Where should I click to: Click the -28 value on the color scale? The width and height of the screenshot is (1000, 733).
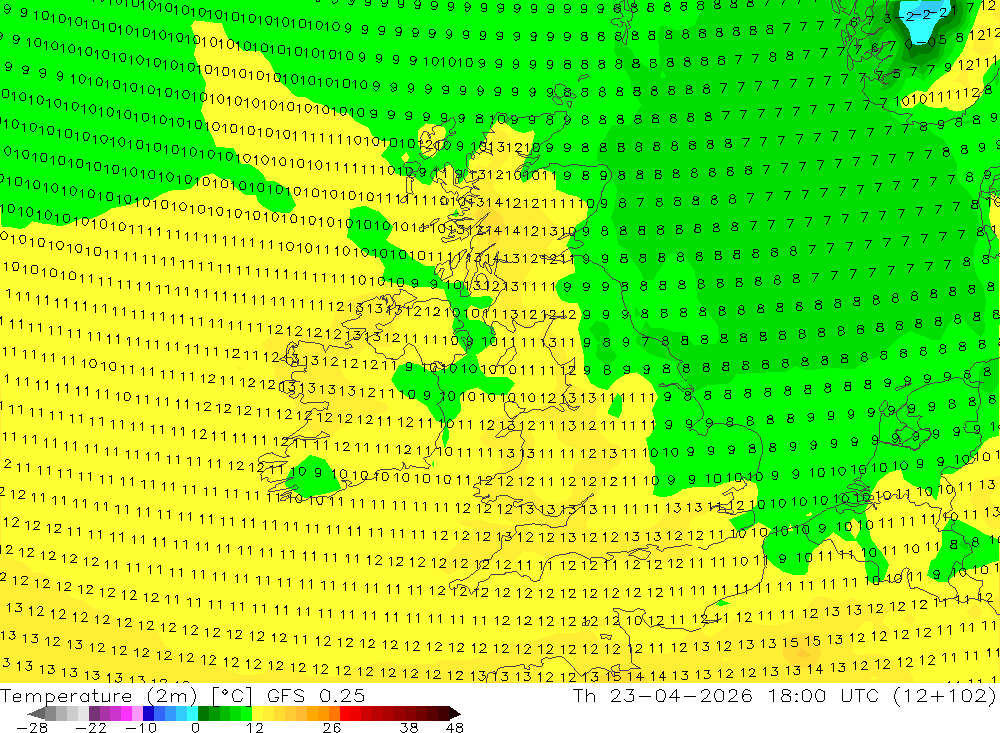[32, 727]
